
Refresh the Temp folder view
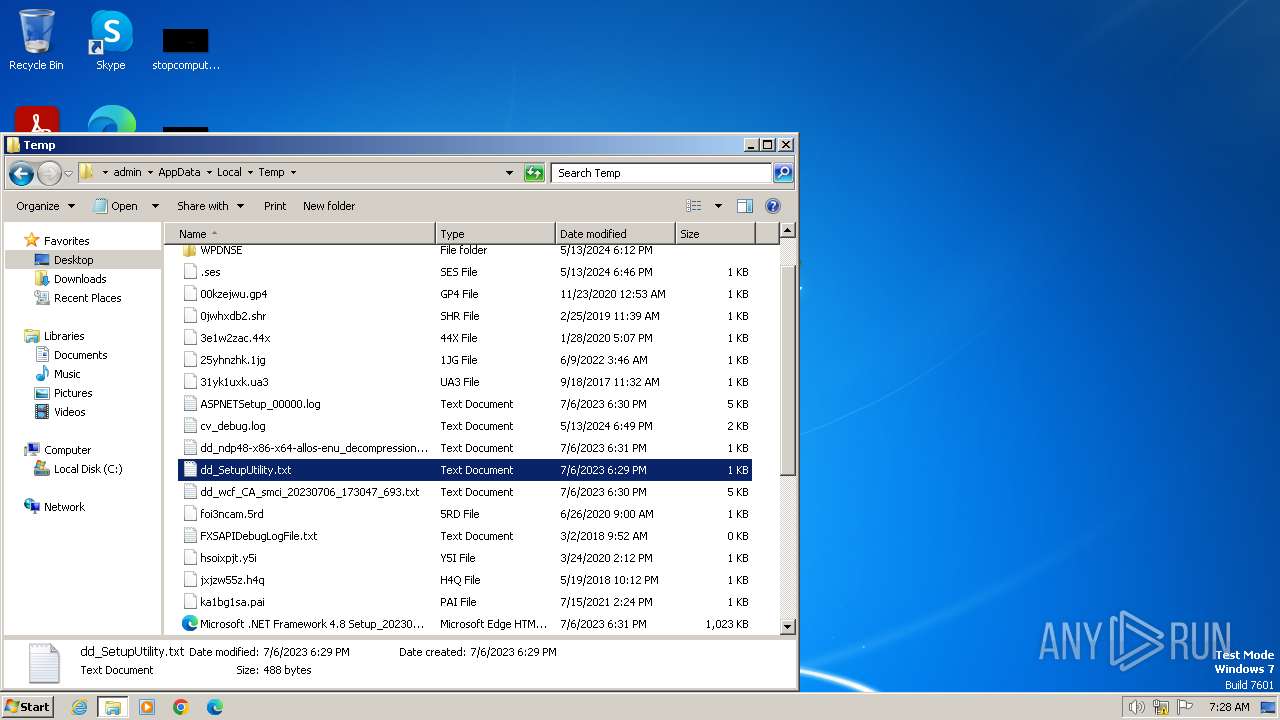tap(534, 173)
